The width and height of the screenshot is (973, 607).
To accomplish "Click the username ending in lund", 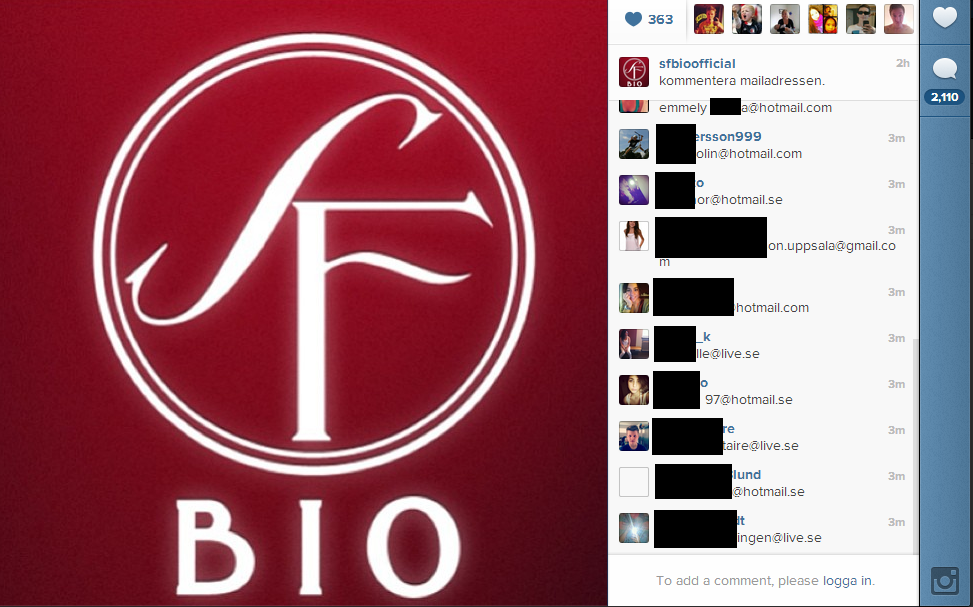I will 747,475.
